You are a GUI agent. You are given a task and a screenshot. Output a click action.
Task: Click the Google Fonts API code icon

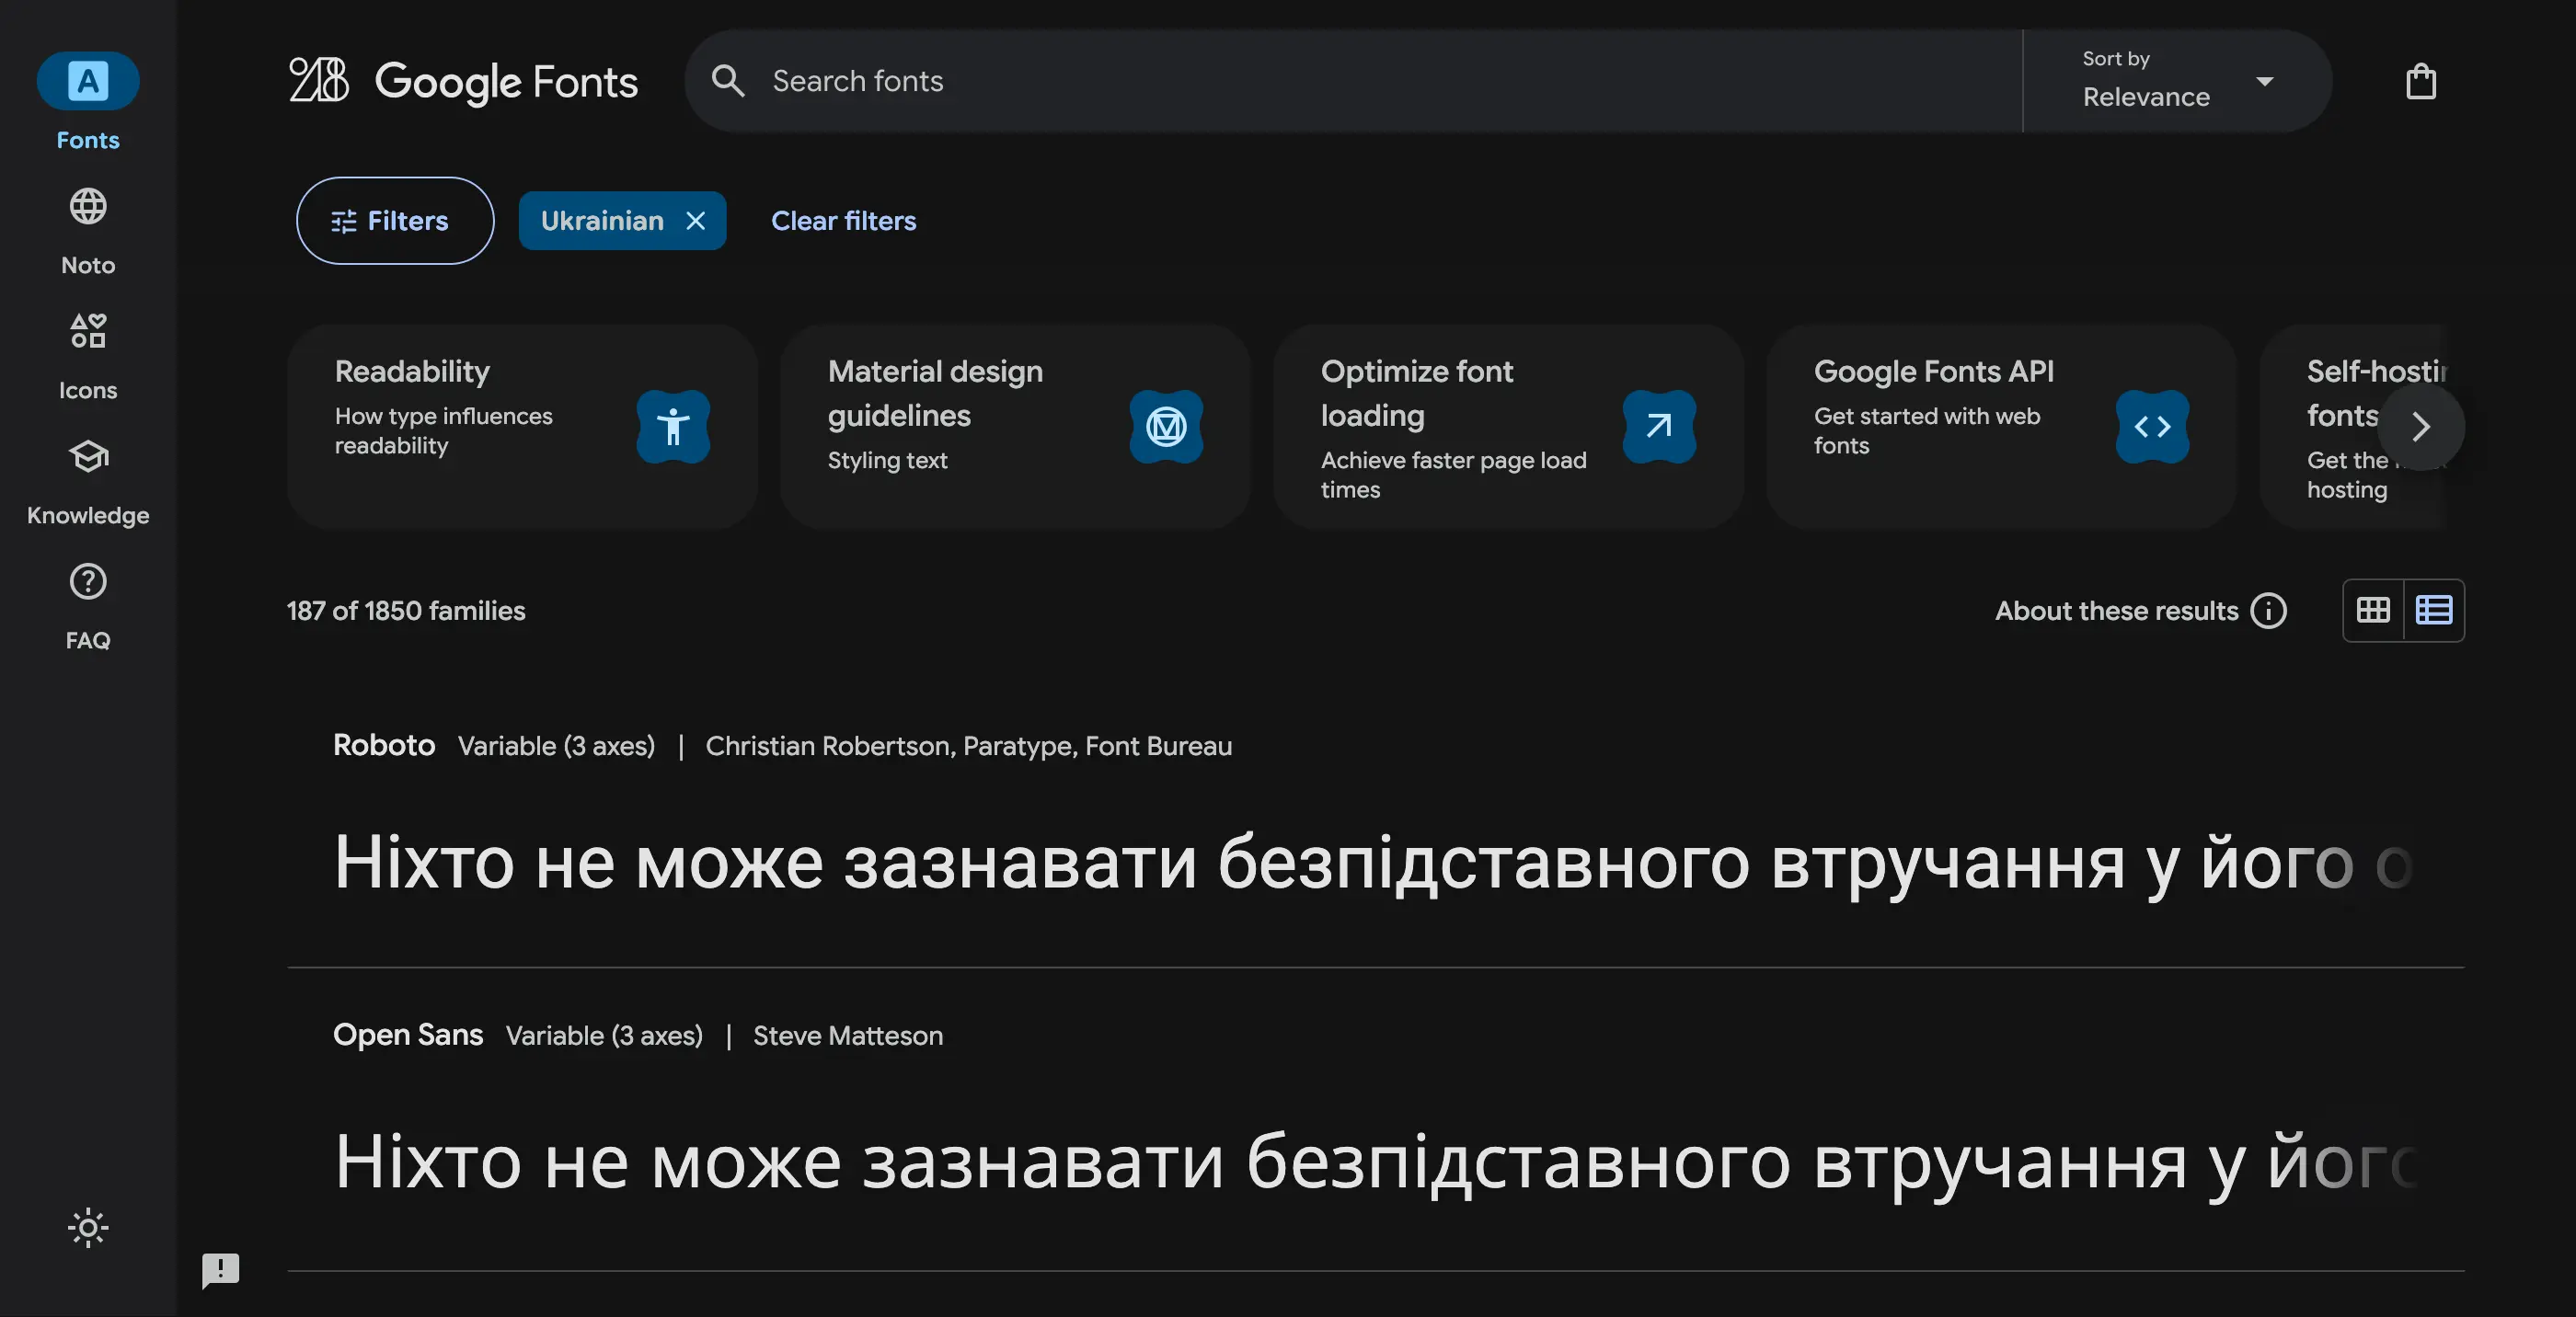(x=2152, y=426)
